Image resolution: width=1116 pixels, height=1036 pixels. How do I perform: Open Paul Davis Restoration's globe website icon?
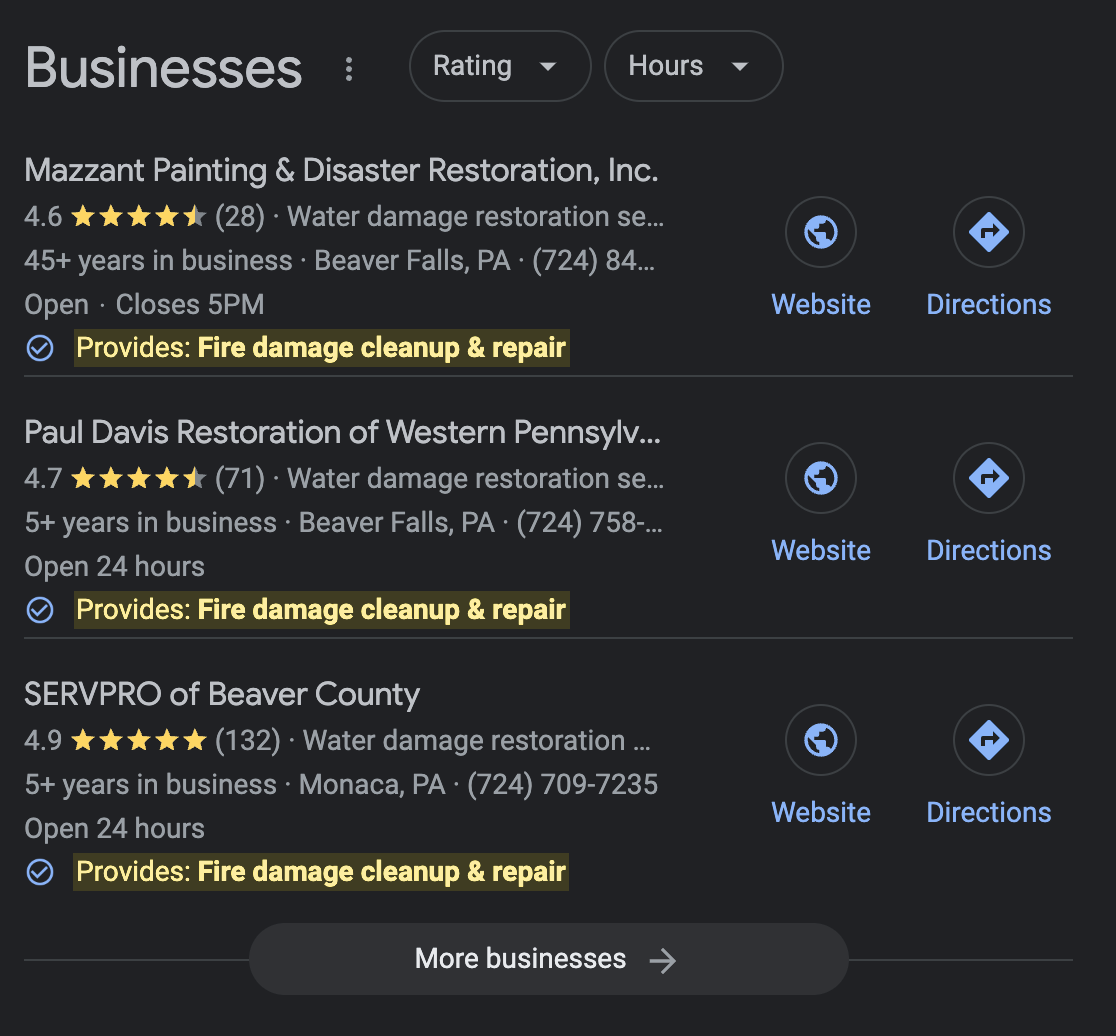[820, 479]
